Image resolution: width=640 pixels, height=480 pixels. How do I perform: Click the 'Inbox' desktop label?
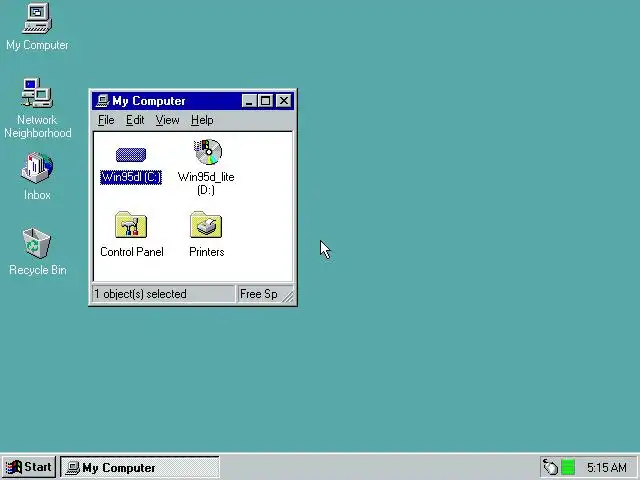[x=37, y=195]
